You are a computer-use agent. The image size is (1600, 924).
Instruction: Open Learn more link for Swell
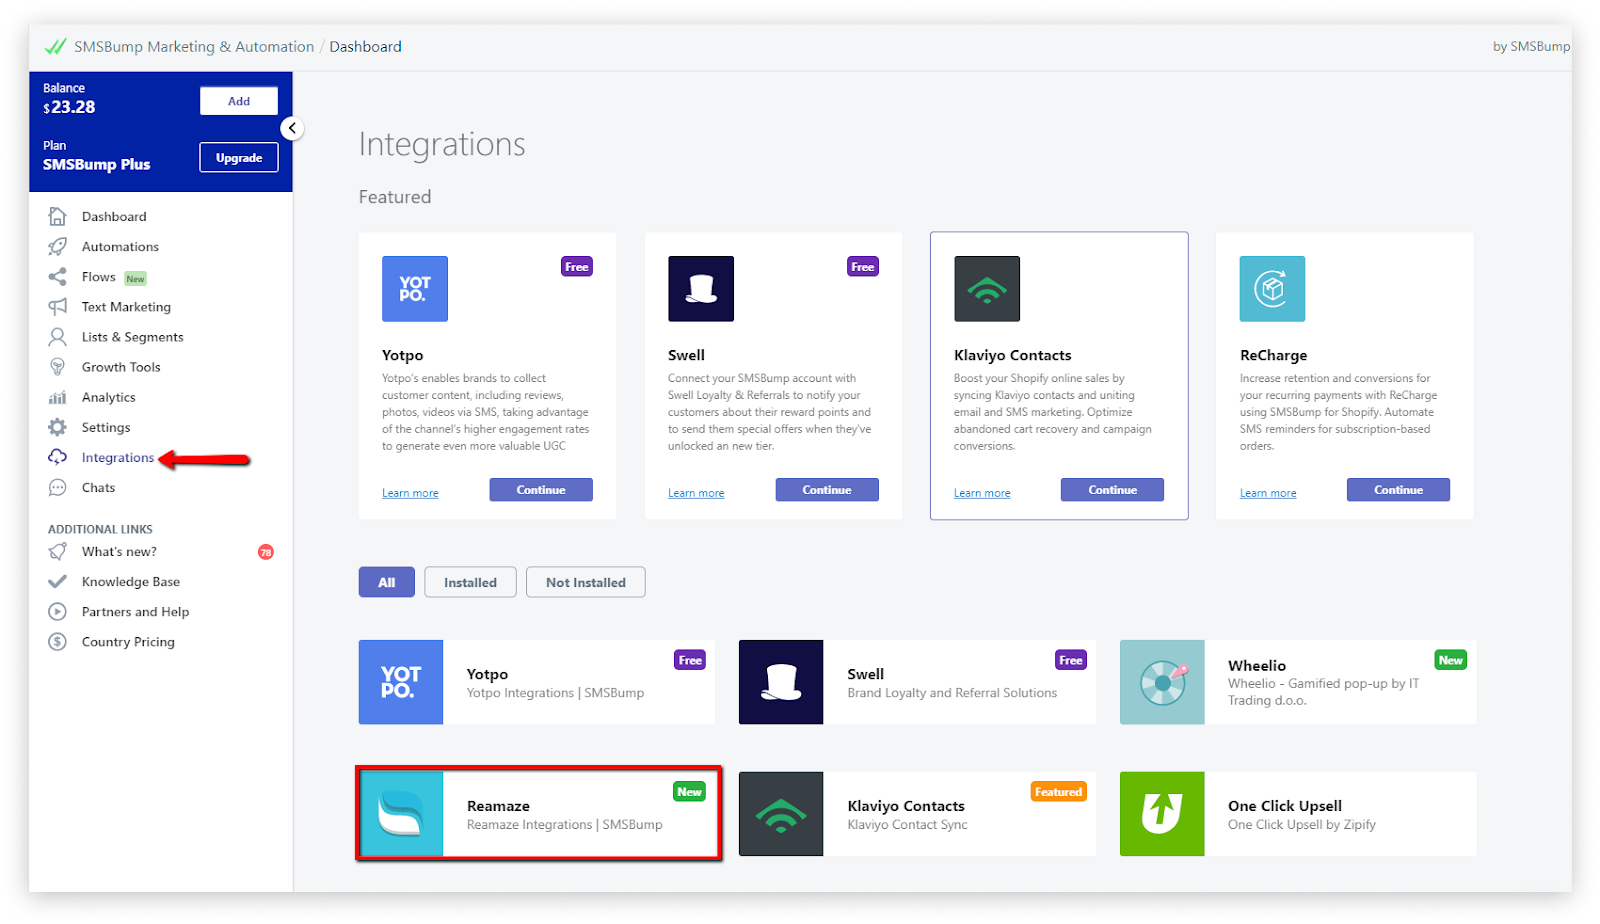(696, 493)
